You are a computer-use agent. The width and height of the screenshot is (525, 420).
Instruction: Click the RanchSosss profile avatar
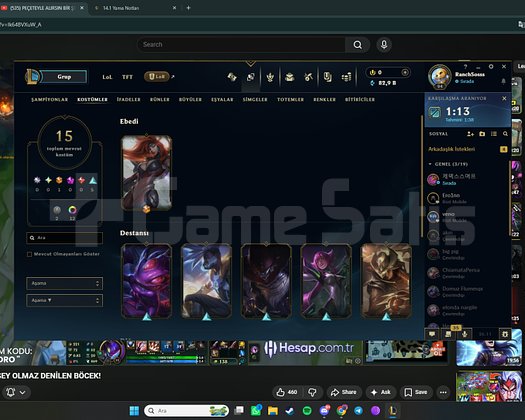point(440,76)
